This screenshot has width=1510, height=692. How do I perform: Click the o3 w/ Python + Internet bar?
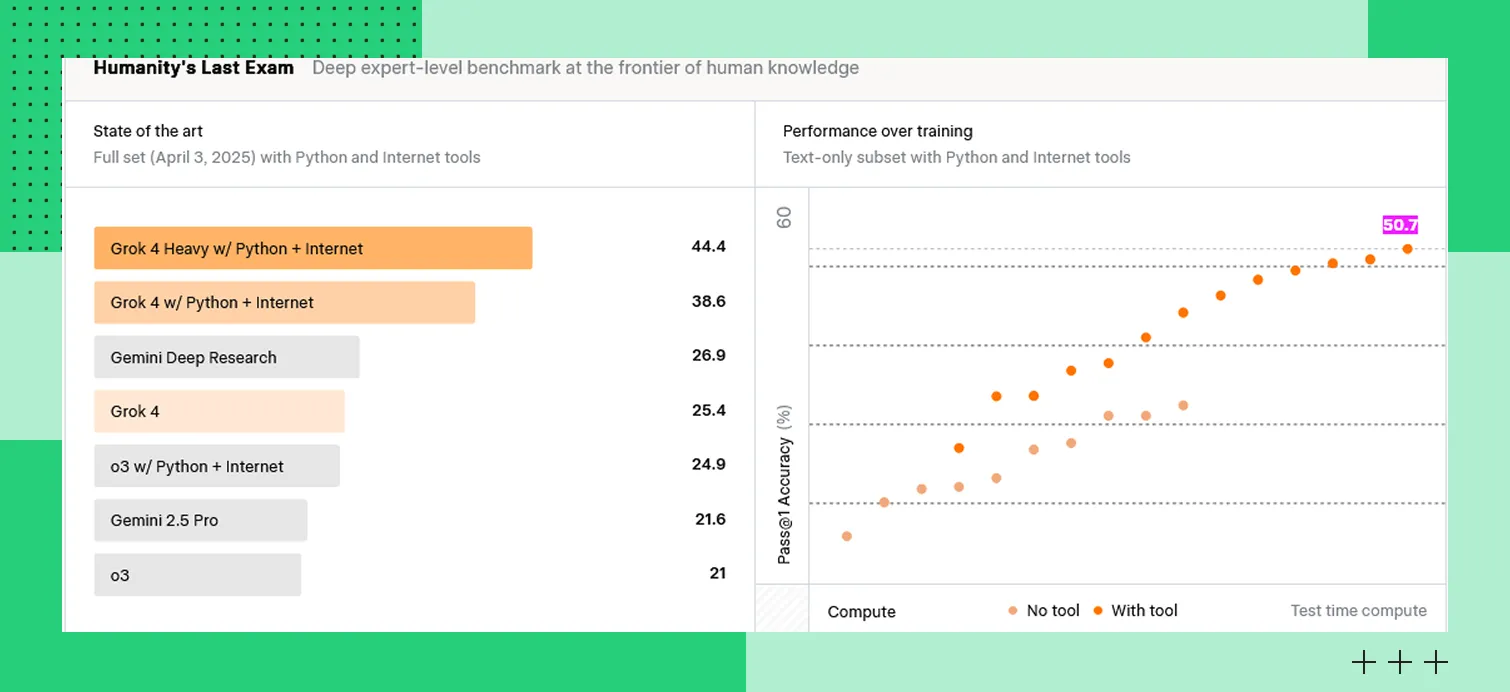tap(217, 466)
